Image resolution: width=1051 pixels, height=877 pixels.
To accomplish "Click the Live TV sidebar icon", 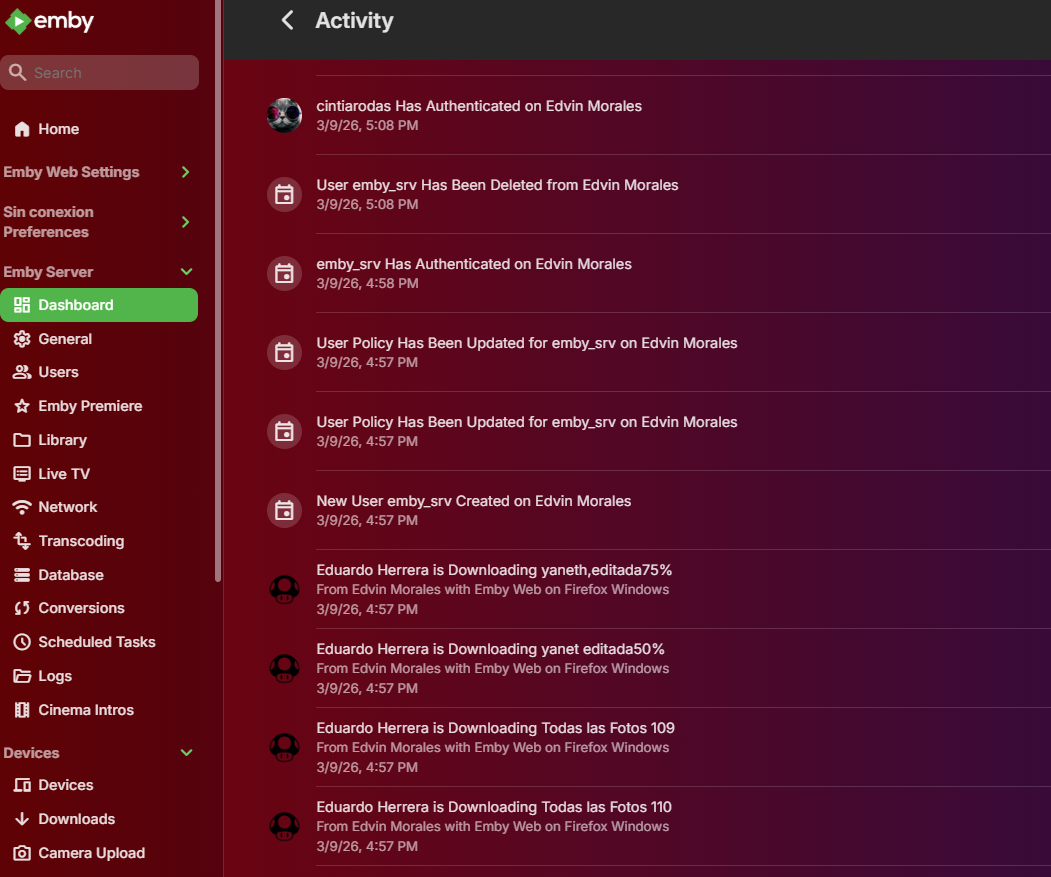I will (22, 474).
